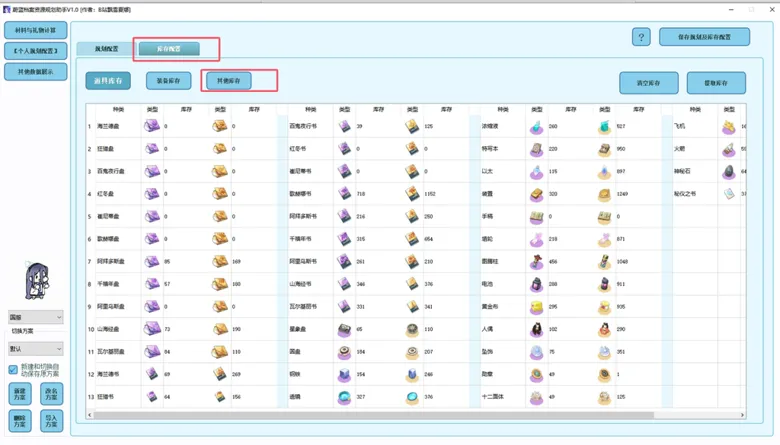The height and width of the screenshot is (445, 780).
Task: Click the purple book icon for 山海经书
Action: (344, 284)
